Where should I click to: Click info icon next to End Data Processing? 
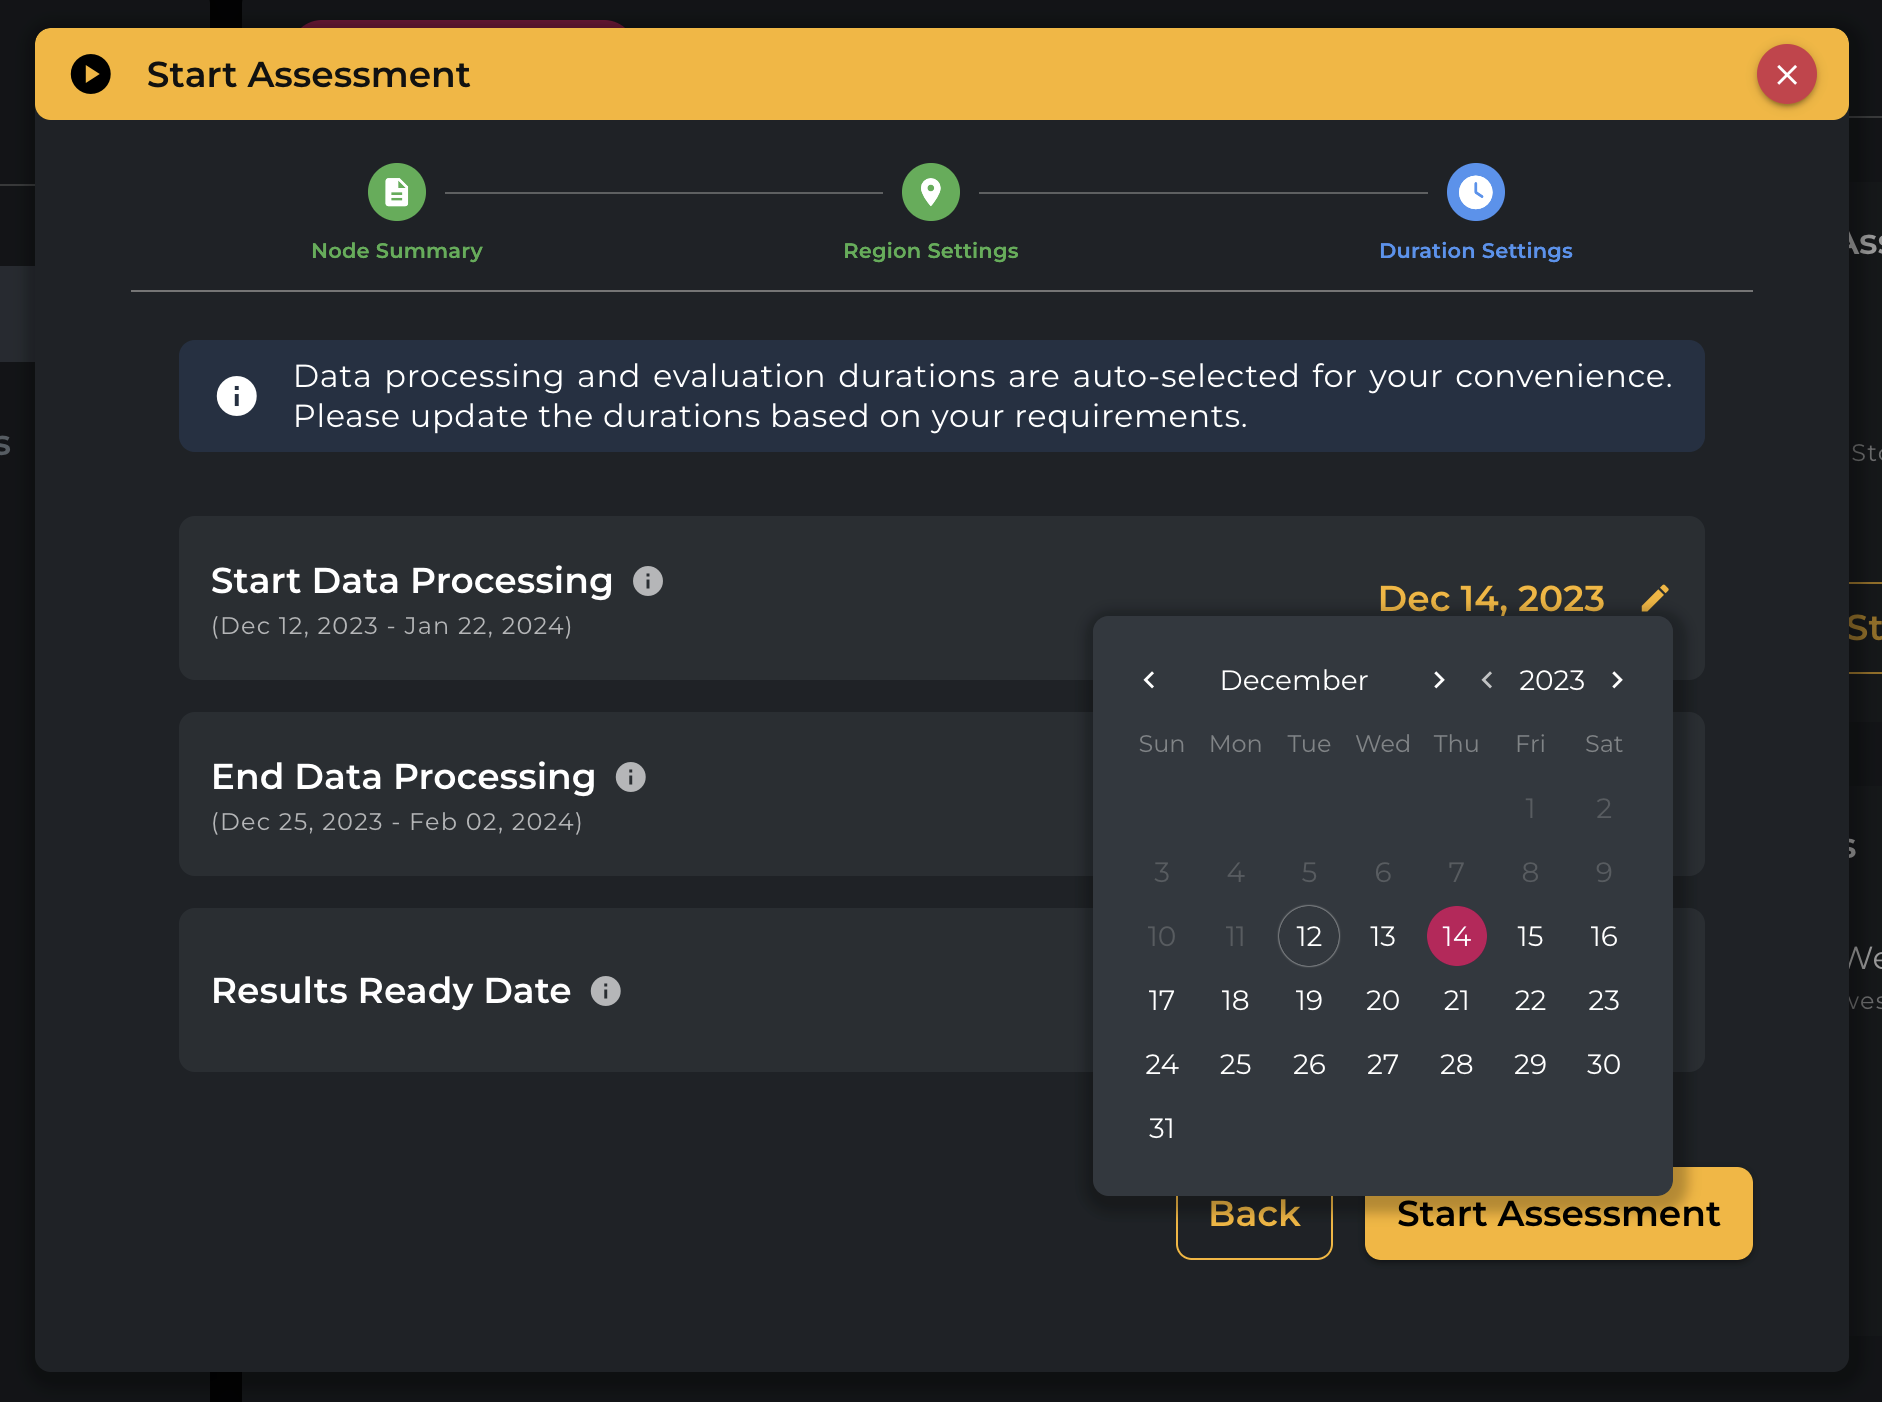coord(630,777)
